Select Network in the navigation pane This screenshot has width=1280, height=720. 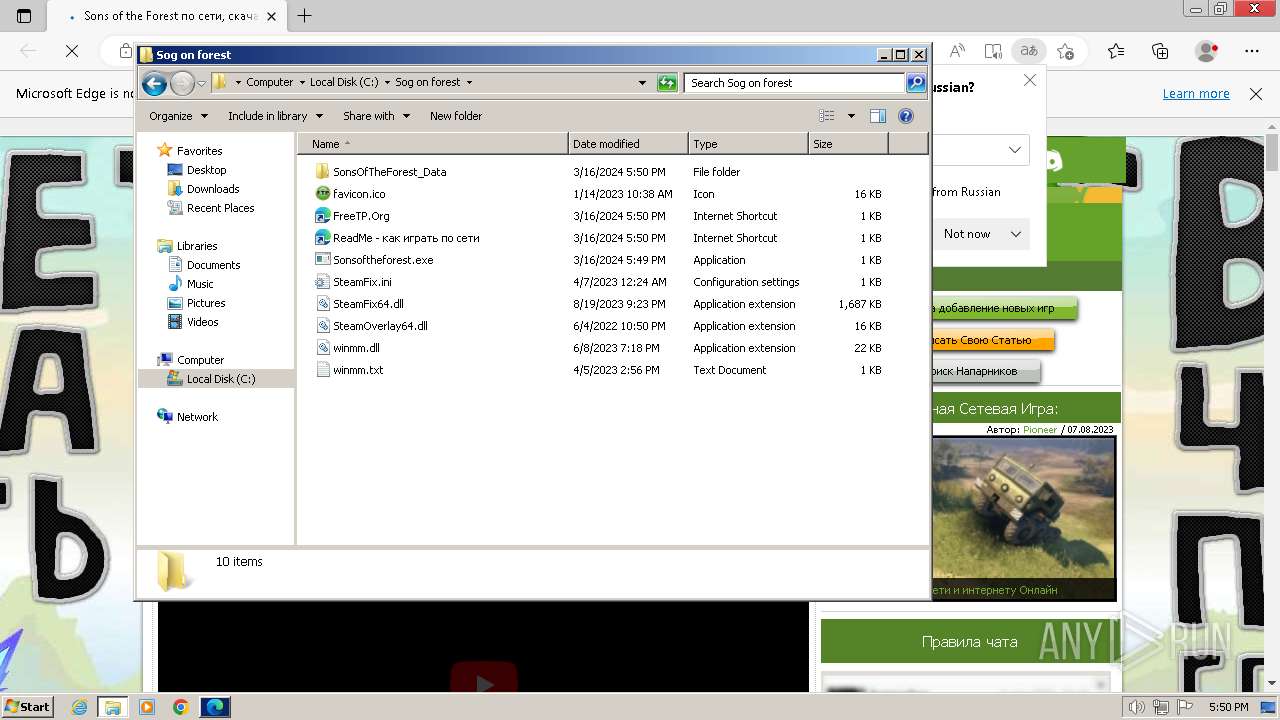point(197,417)
